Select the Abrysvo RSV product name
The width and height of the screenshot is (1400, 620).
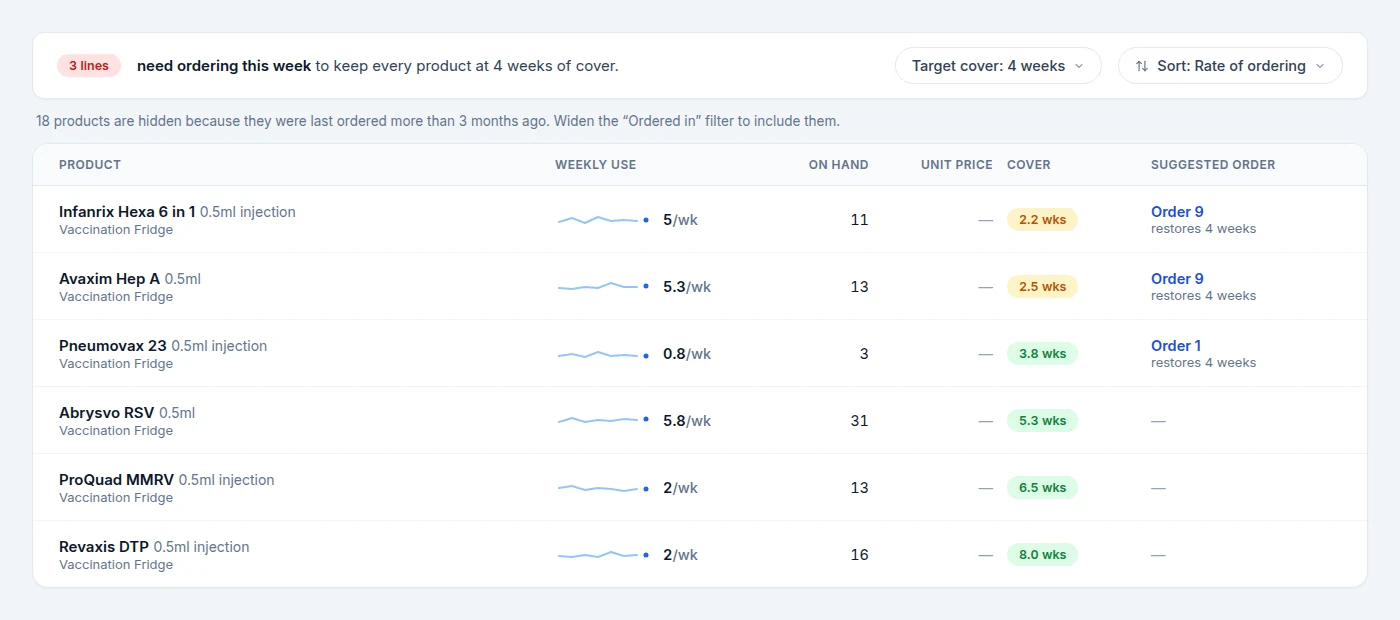pyautogui.click(x=107, y=413)
